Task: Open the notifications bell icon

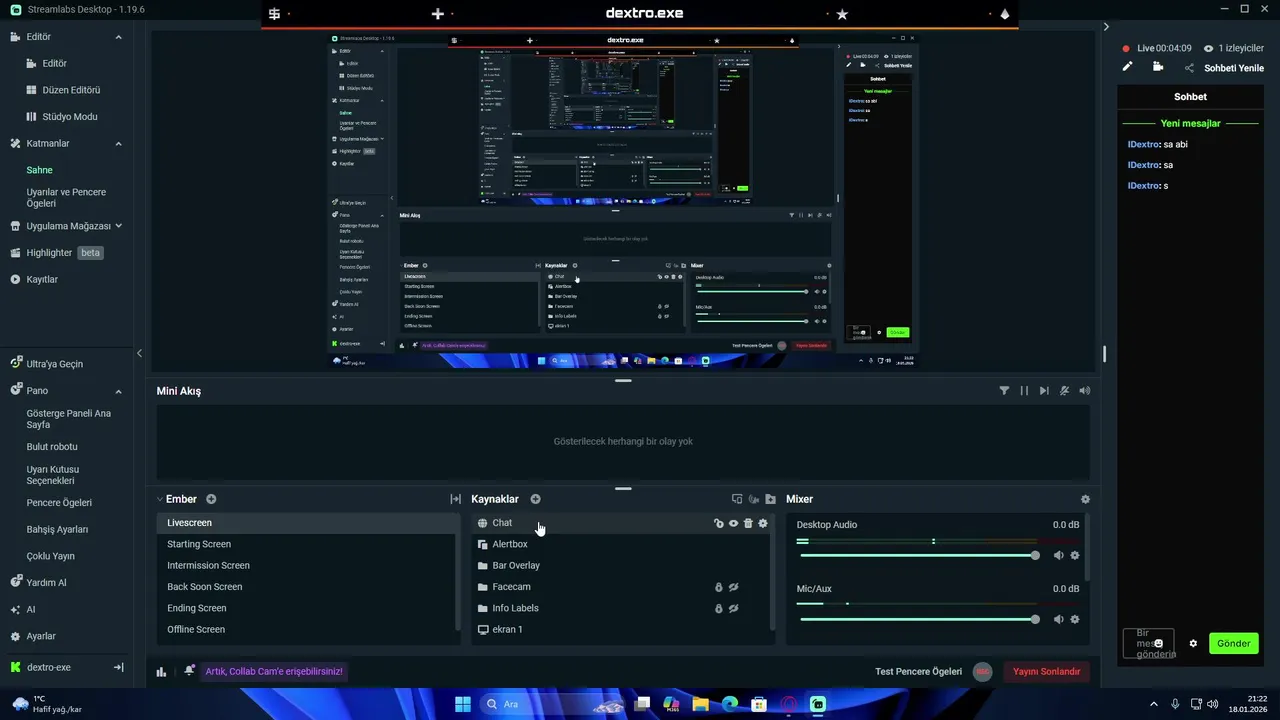Action: 189,671
